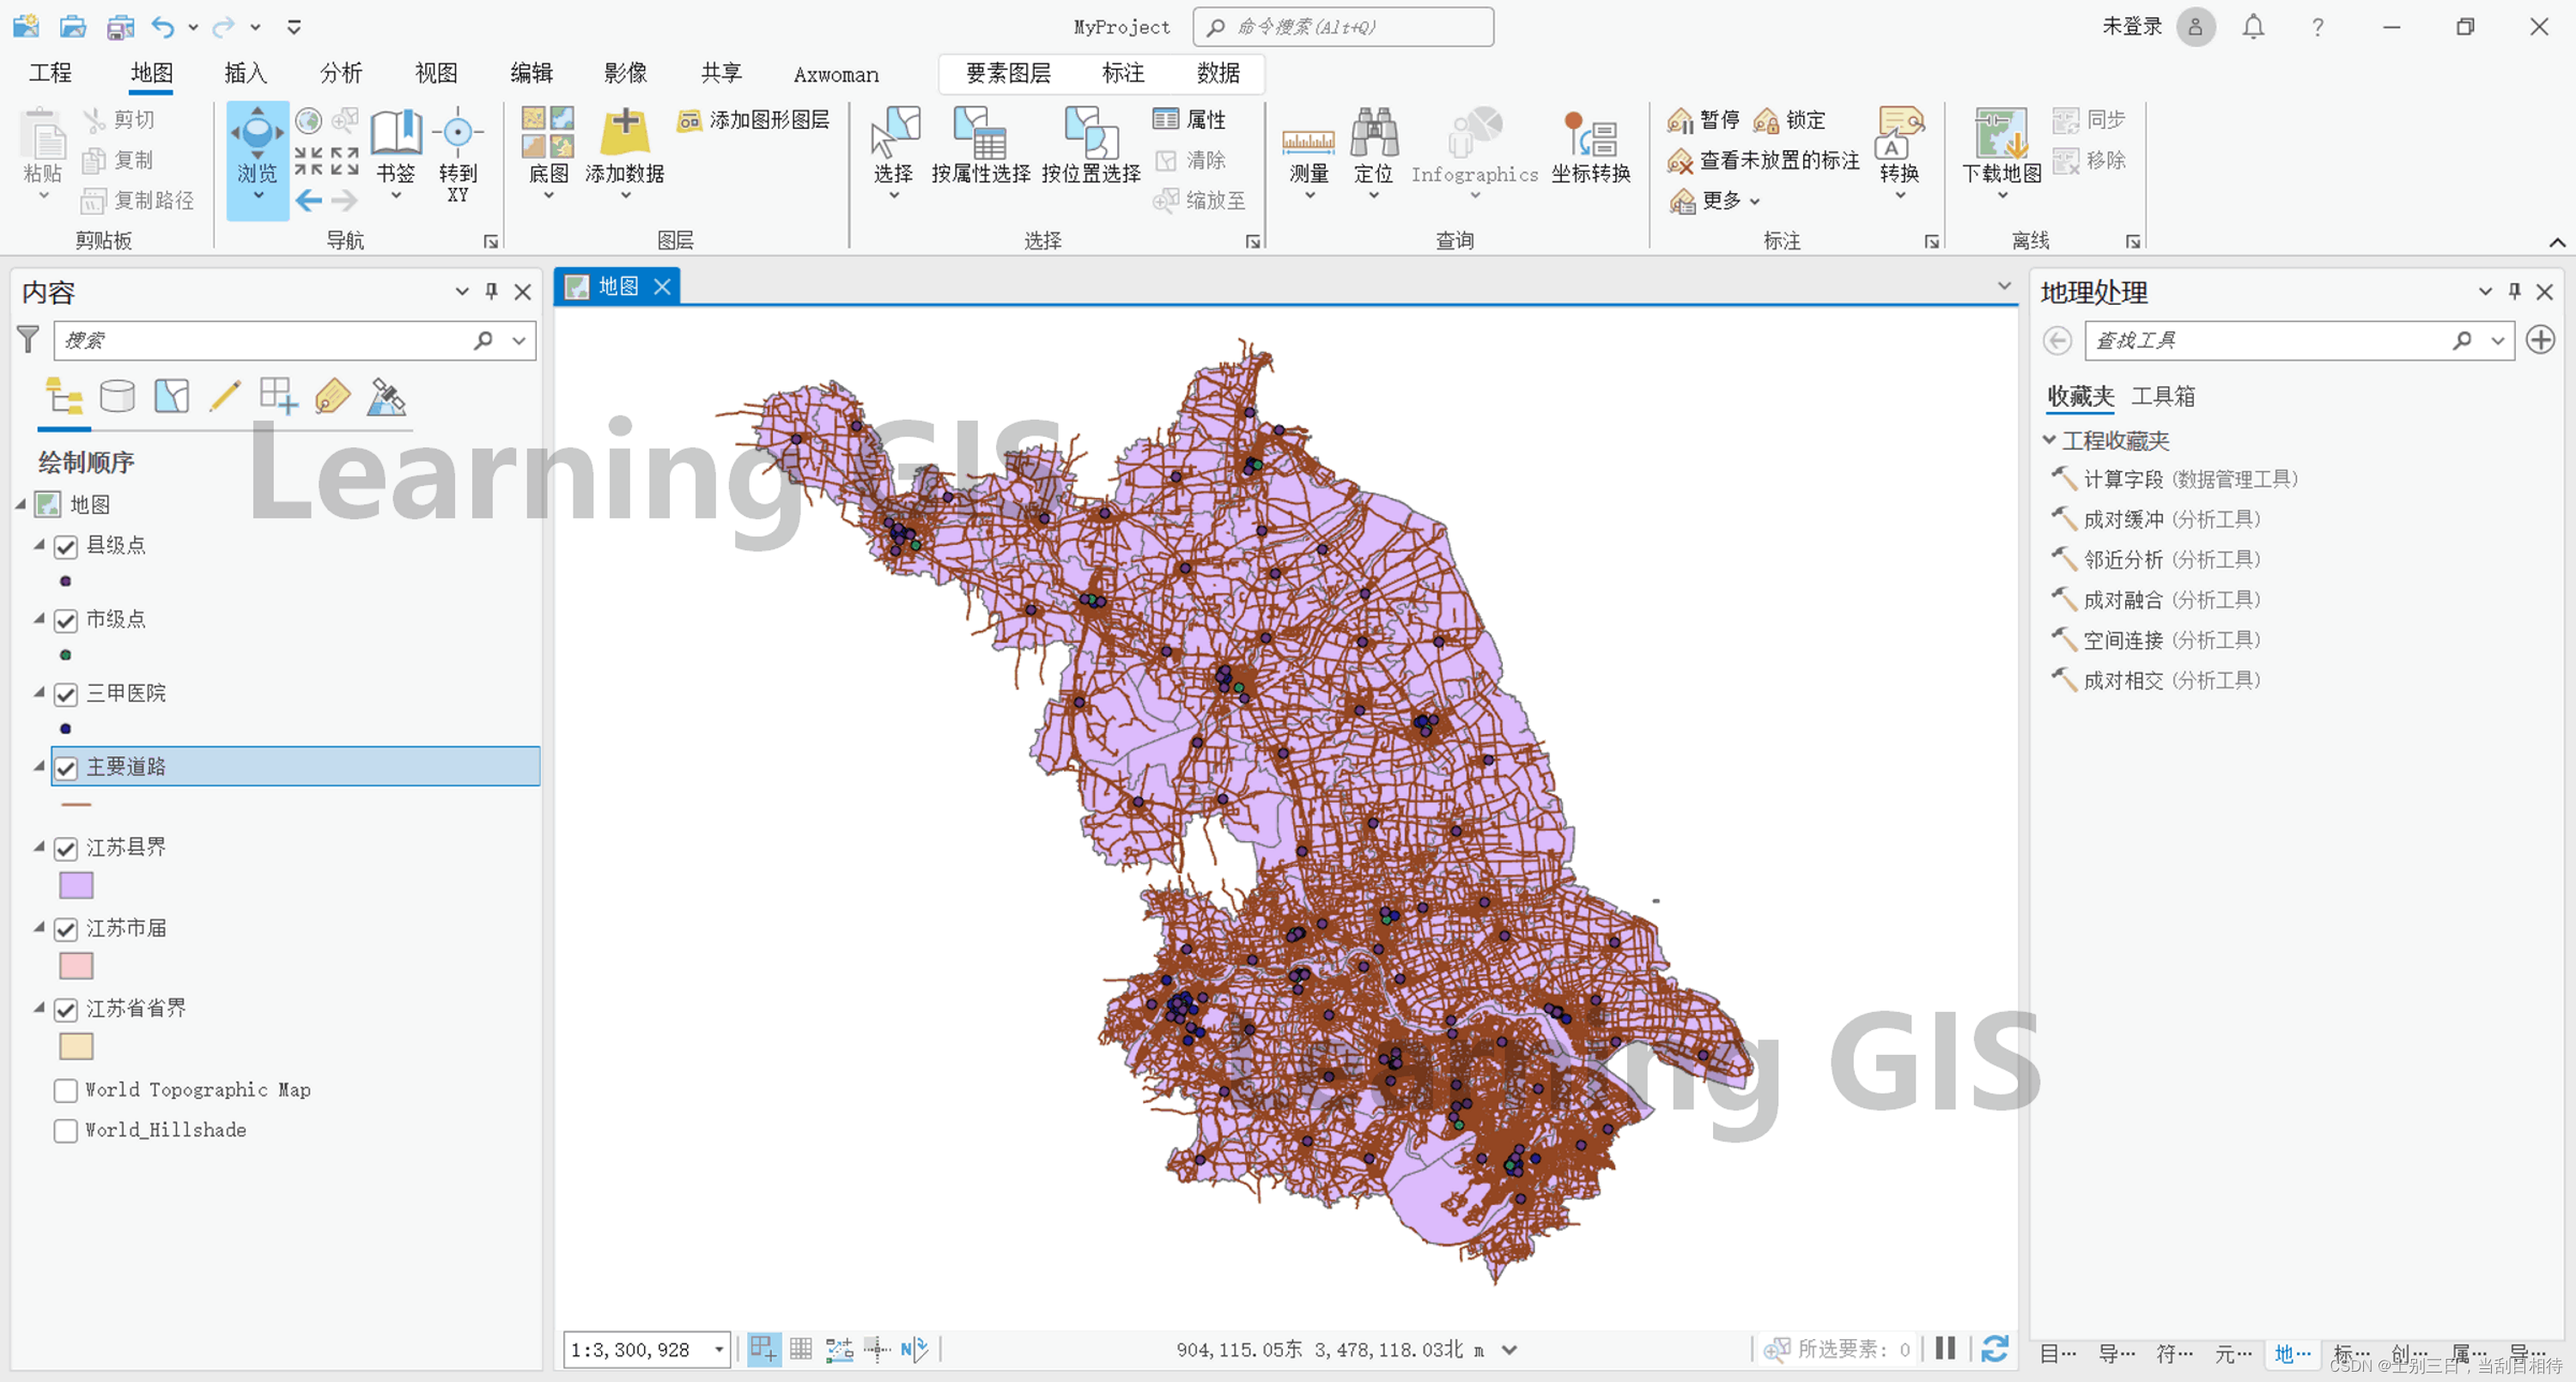Image resolution: width=2576 pixels, height=1382 pixels.
Task: Click the refresh map icon in status bar
Action: (x=1994, y=1348)
